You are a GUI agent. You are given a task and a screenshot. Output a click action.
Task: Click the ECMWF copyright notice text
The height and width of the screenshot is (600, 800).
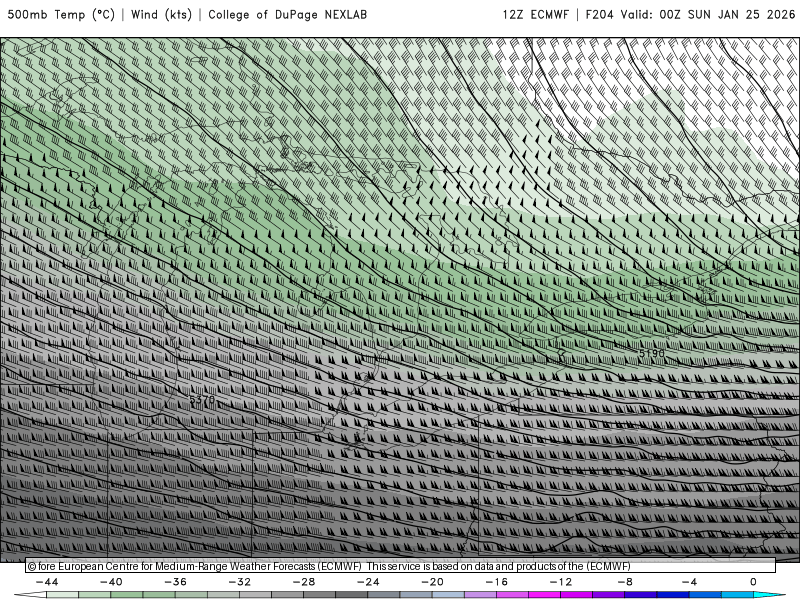point(329,566)
